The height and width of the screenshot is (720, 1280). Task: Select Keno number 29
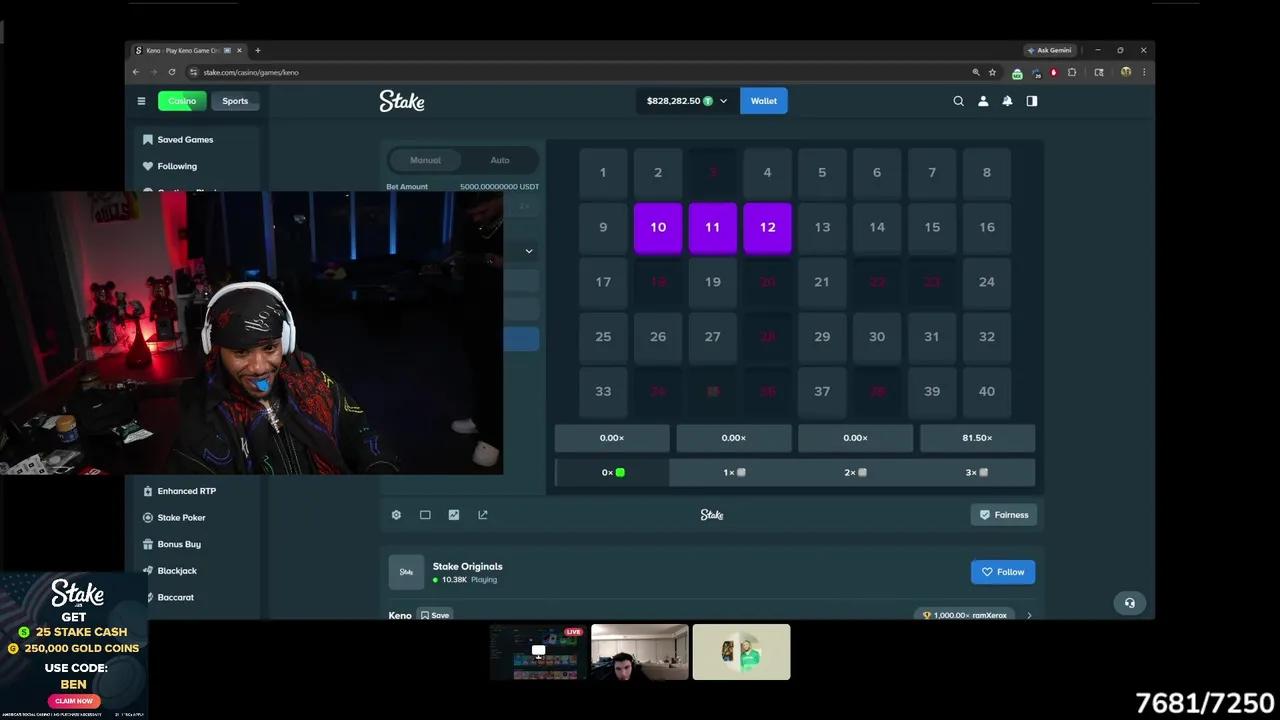822,337
